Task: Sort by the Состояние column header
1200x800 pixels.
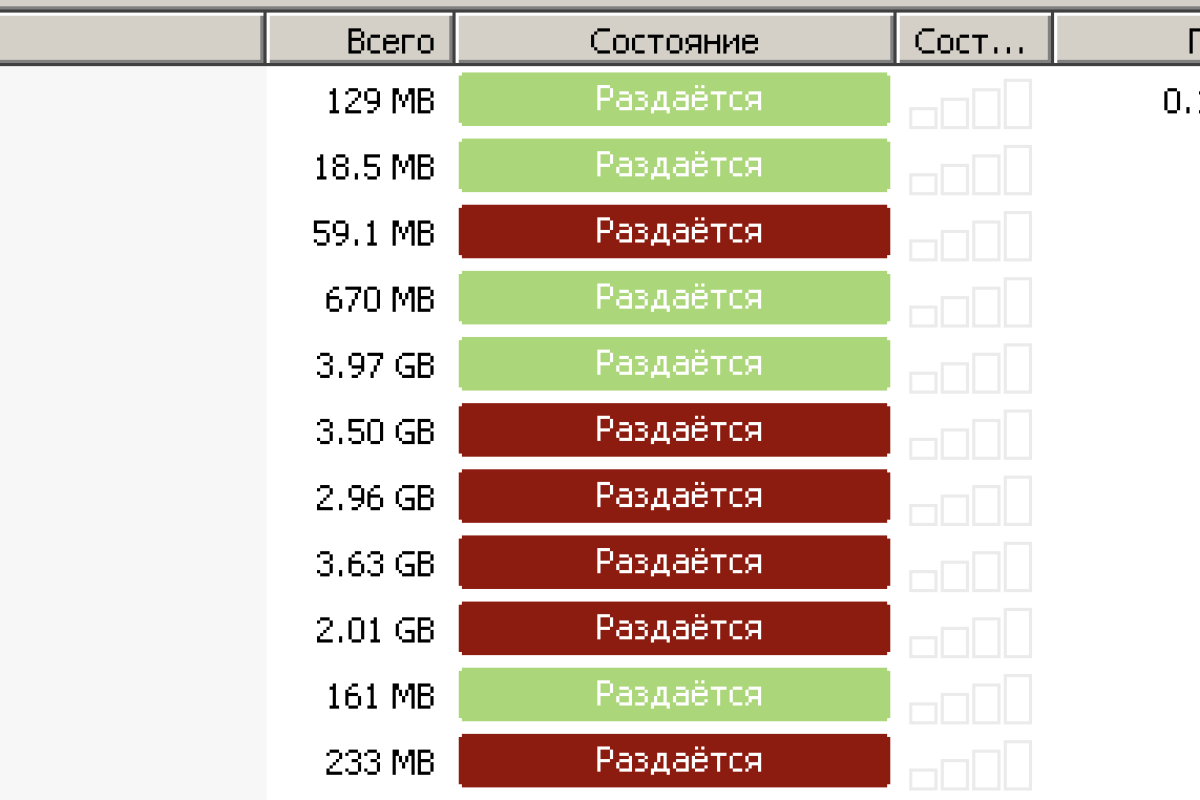Action: [x=674, y=41]
